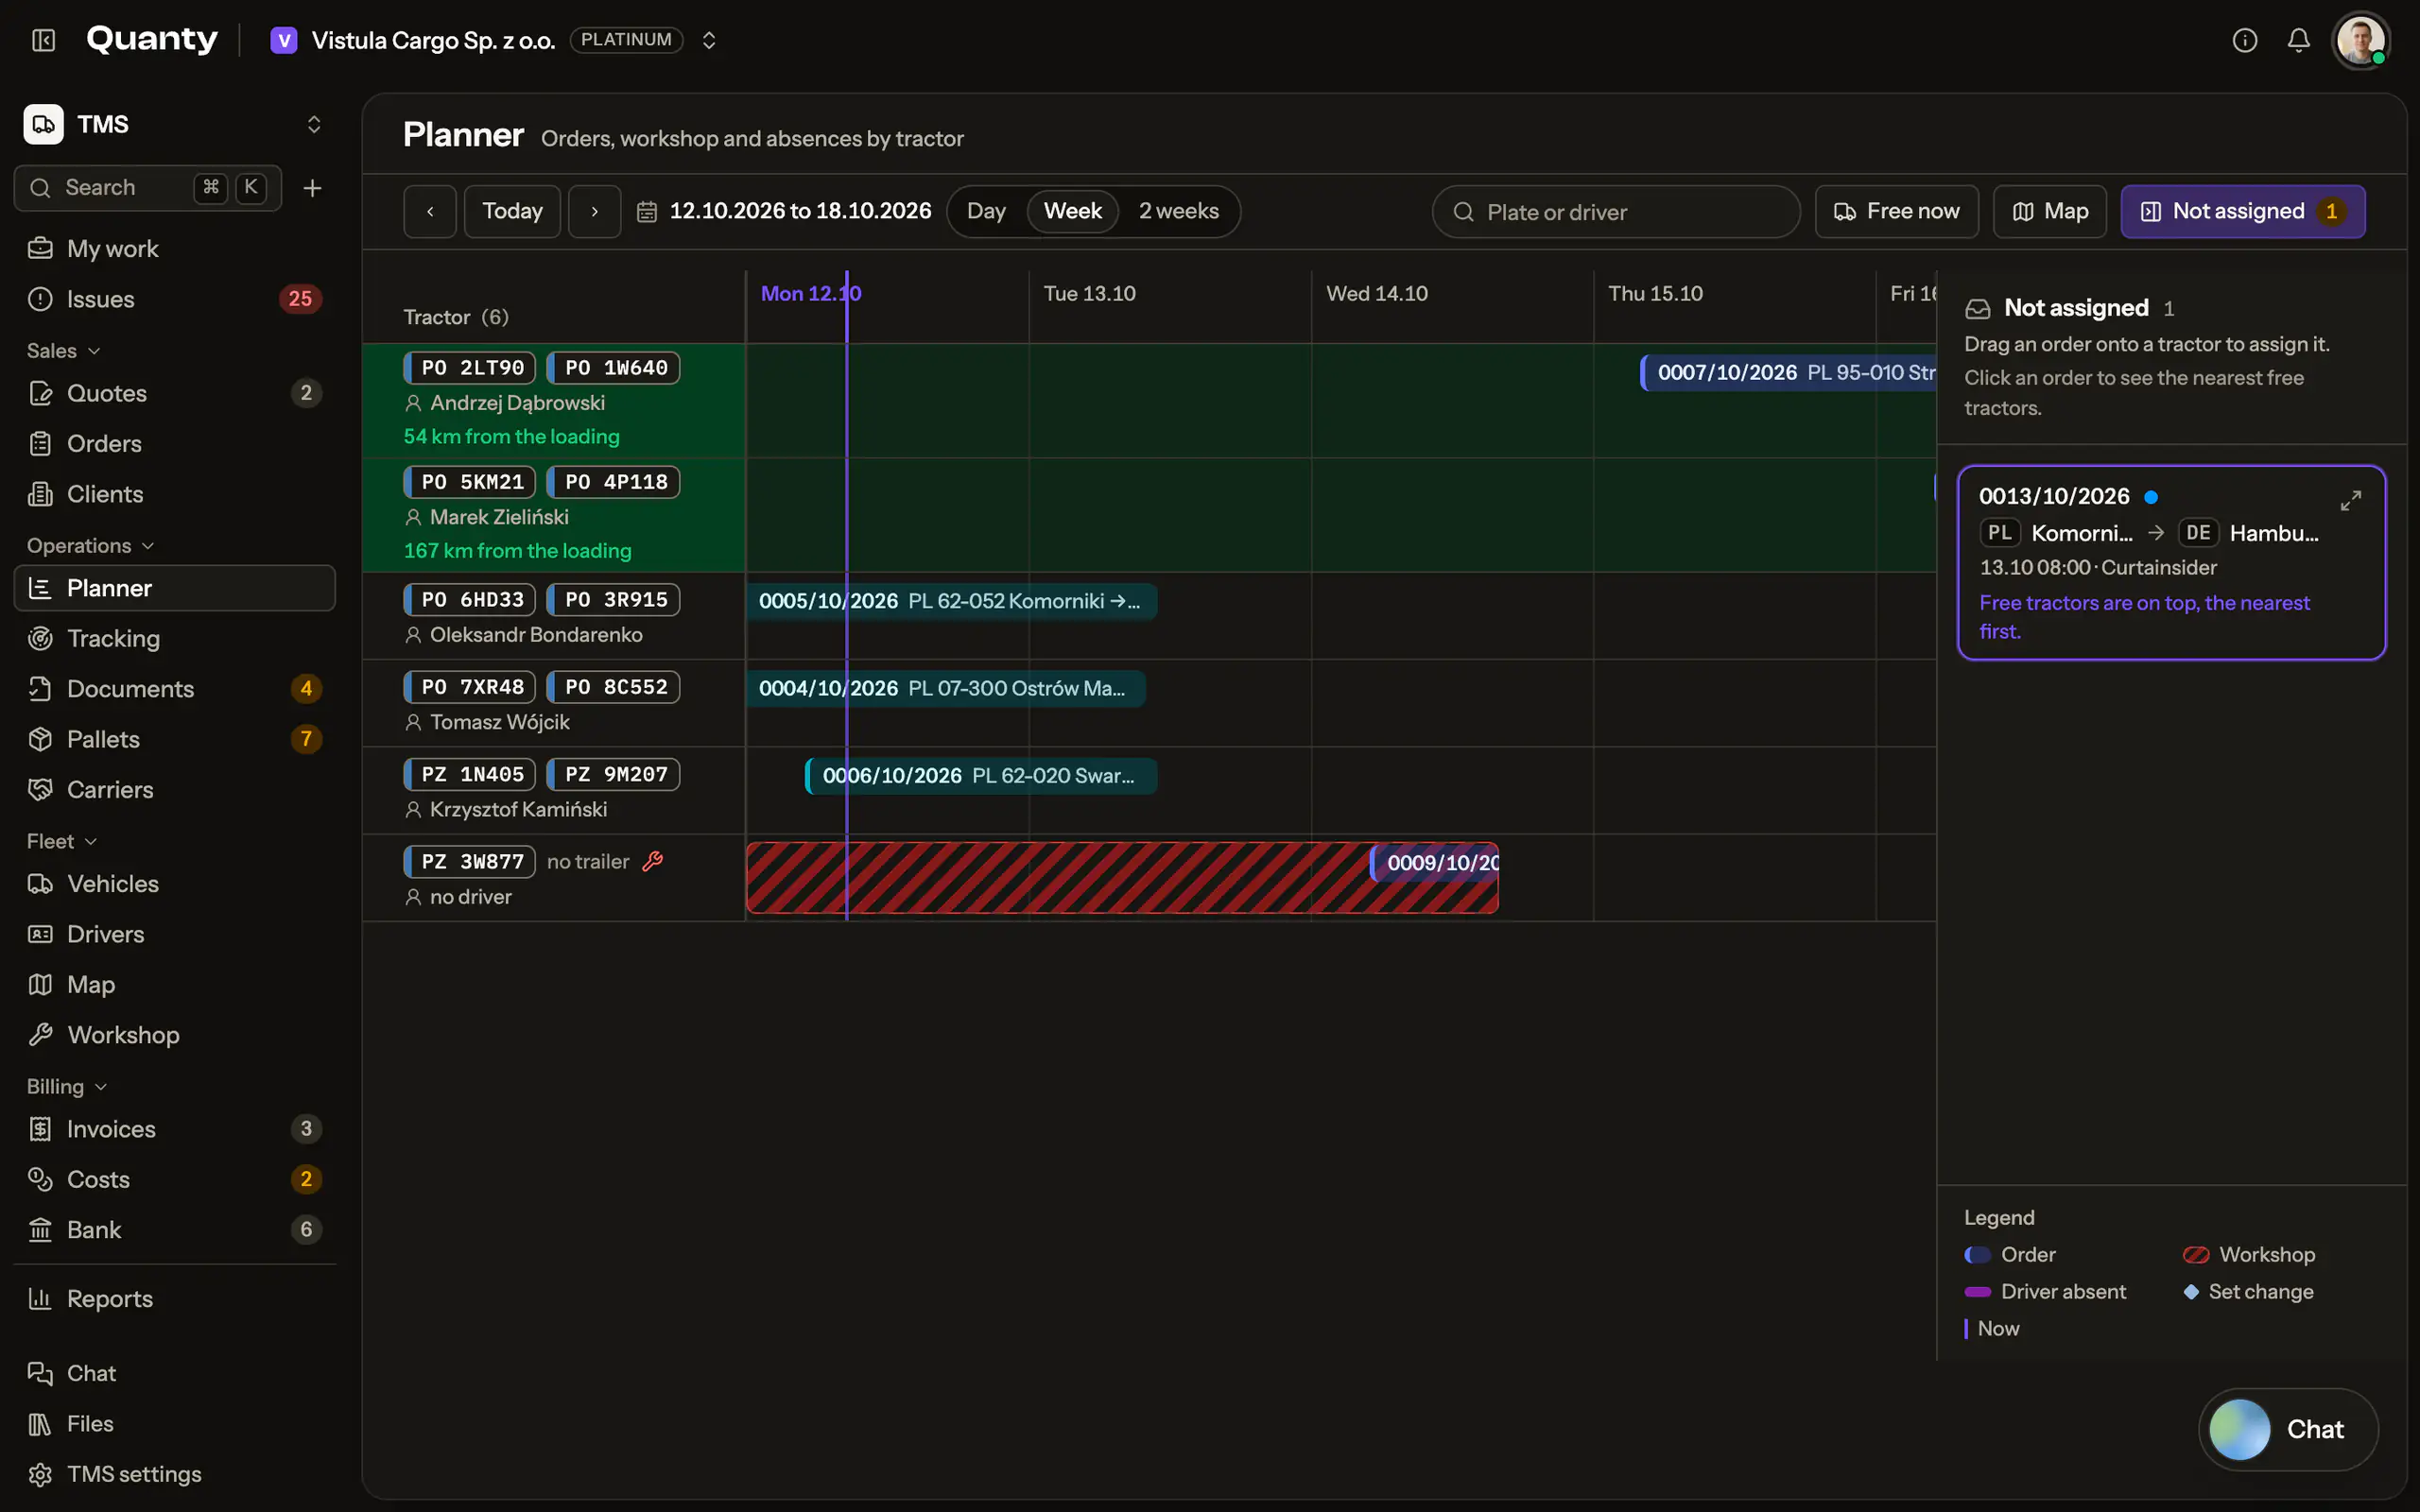Screen dimensions: 2420x1512
Task: Open the user profile avatar
Action: [x=2361, y=40]
